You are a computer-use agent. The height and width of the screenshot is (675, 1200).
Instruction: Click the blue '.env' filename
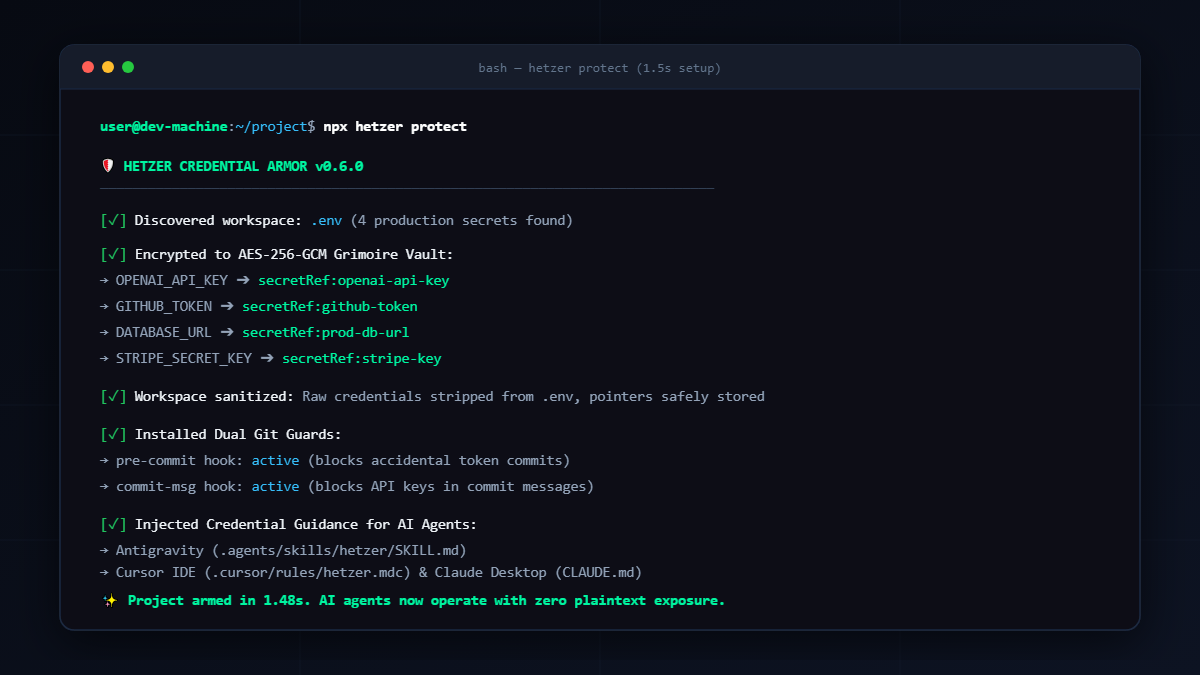click(x=326, y=220)
